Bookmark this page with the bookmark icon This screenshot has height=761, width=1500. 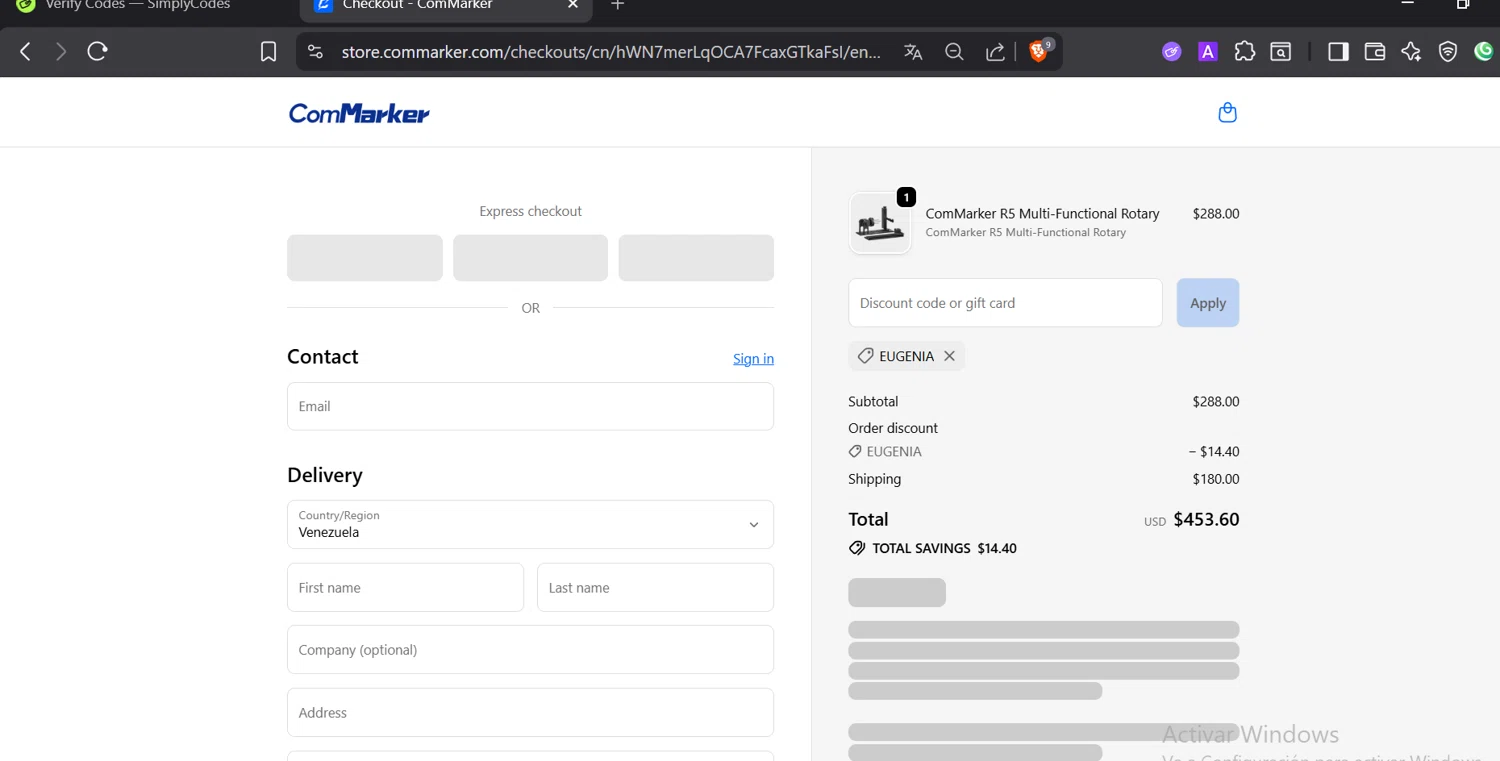click(x=268, y=52)
